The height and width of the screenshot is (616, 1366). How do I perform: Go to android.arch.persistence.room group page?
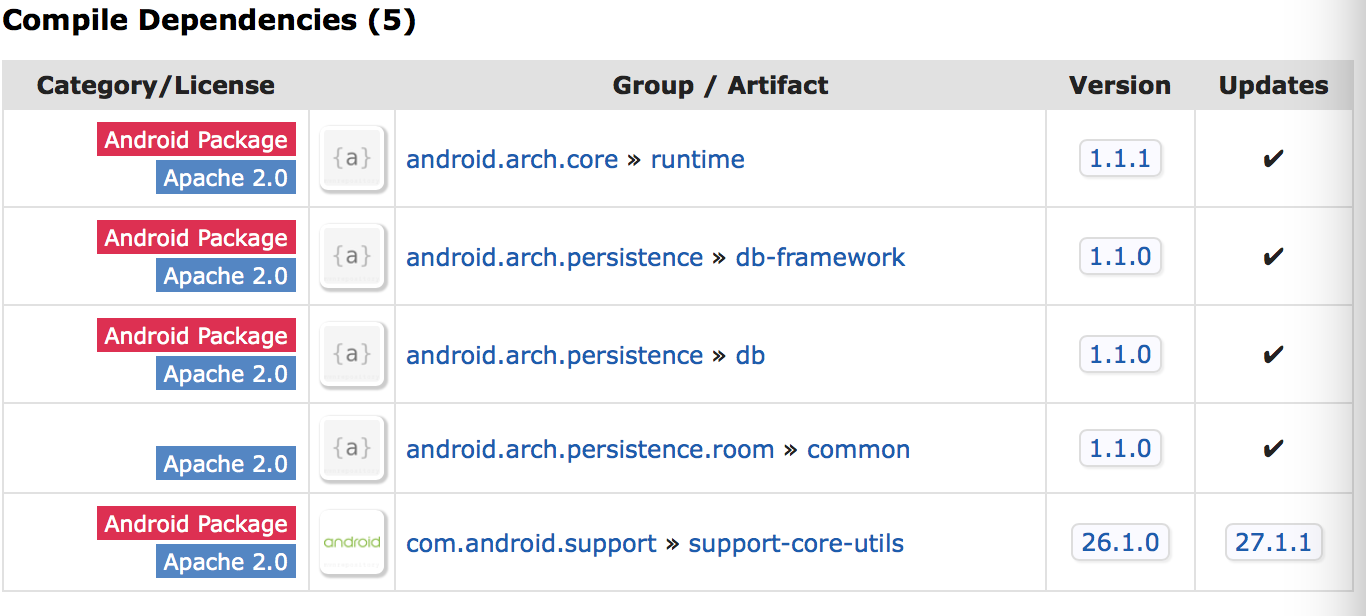click(590, 450)
